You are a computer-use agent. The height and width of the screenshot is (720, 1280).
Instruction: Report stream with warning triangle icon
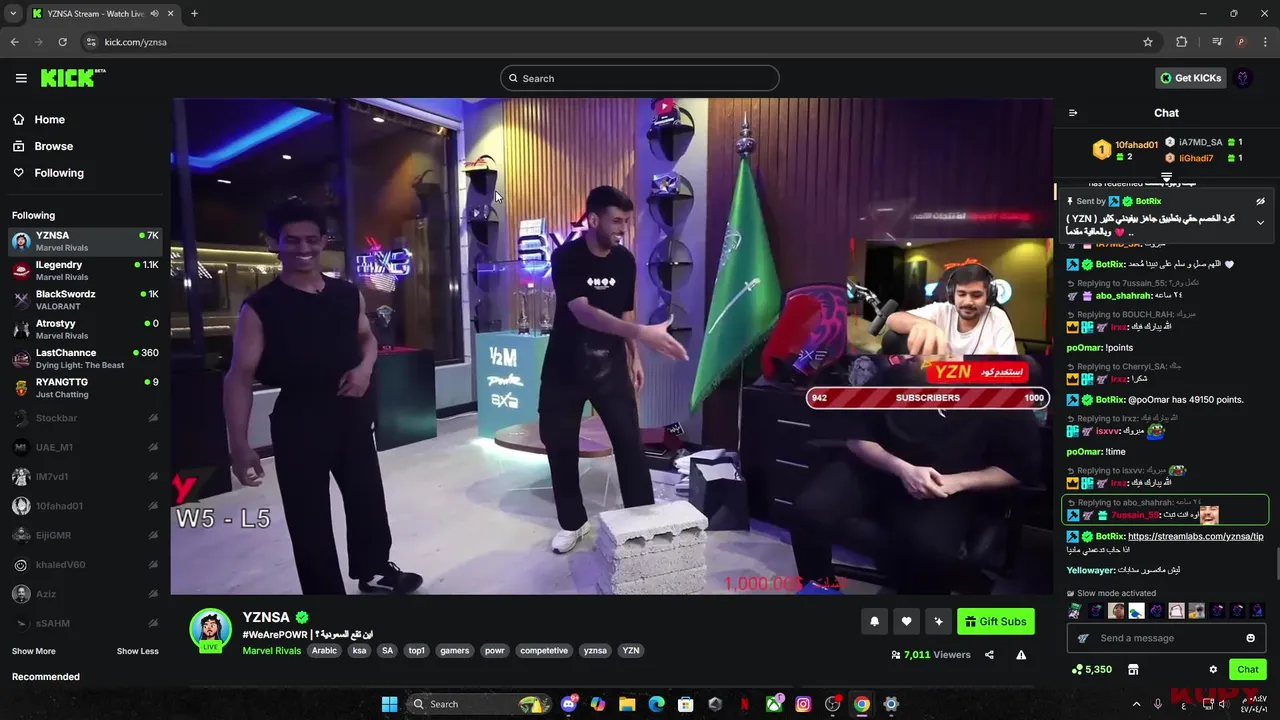click(x=1021, y=655)
